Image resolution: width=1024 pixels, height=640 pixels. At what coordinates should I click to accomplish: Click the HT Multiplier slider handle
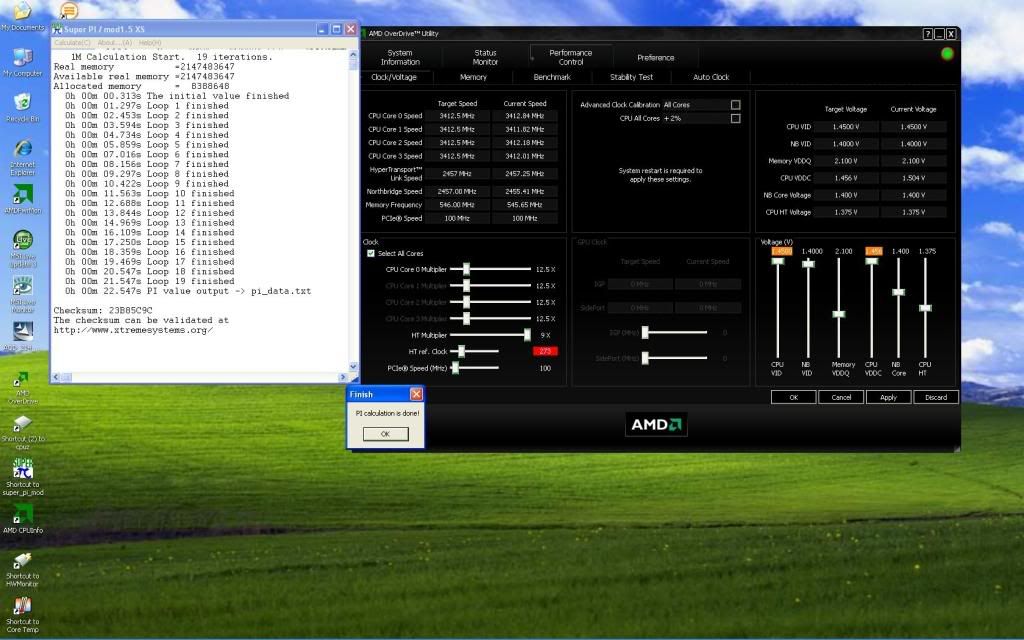527,335
